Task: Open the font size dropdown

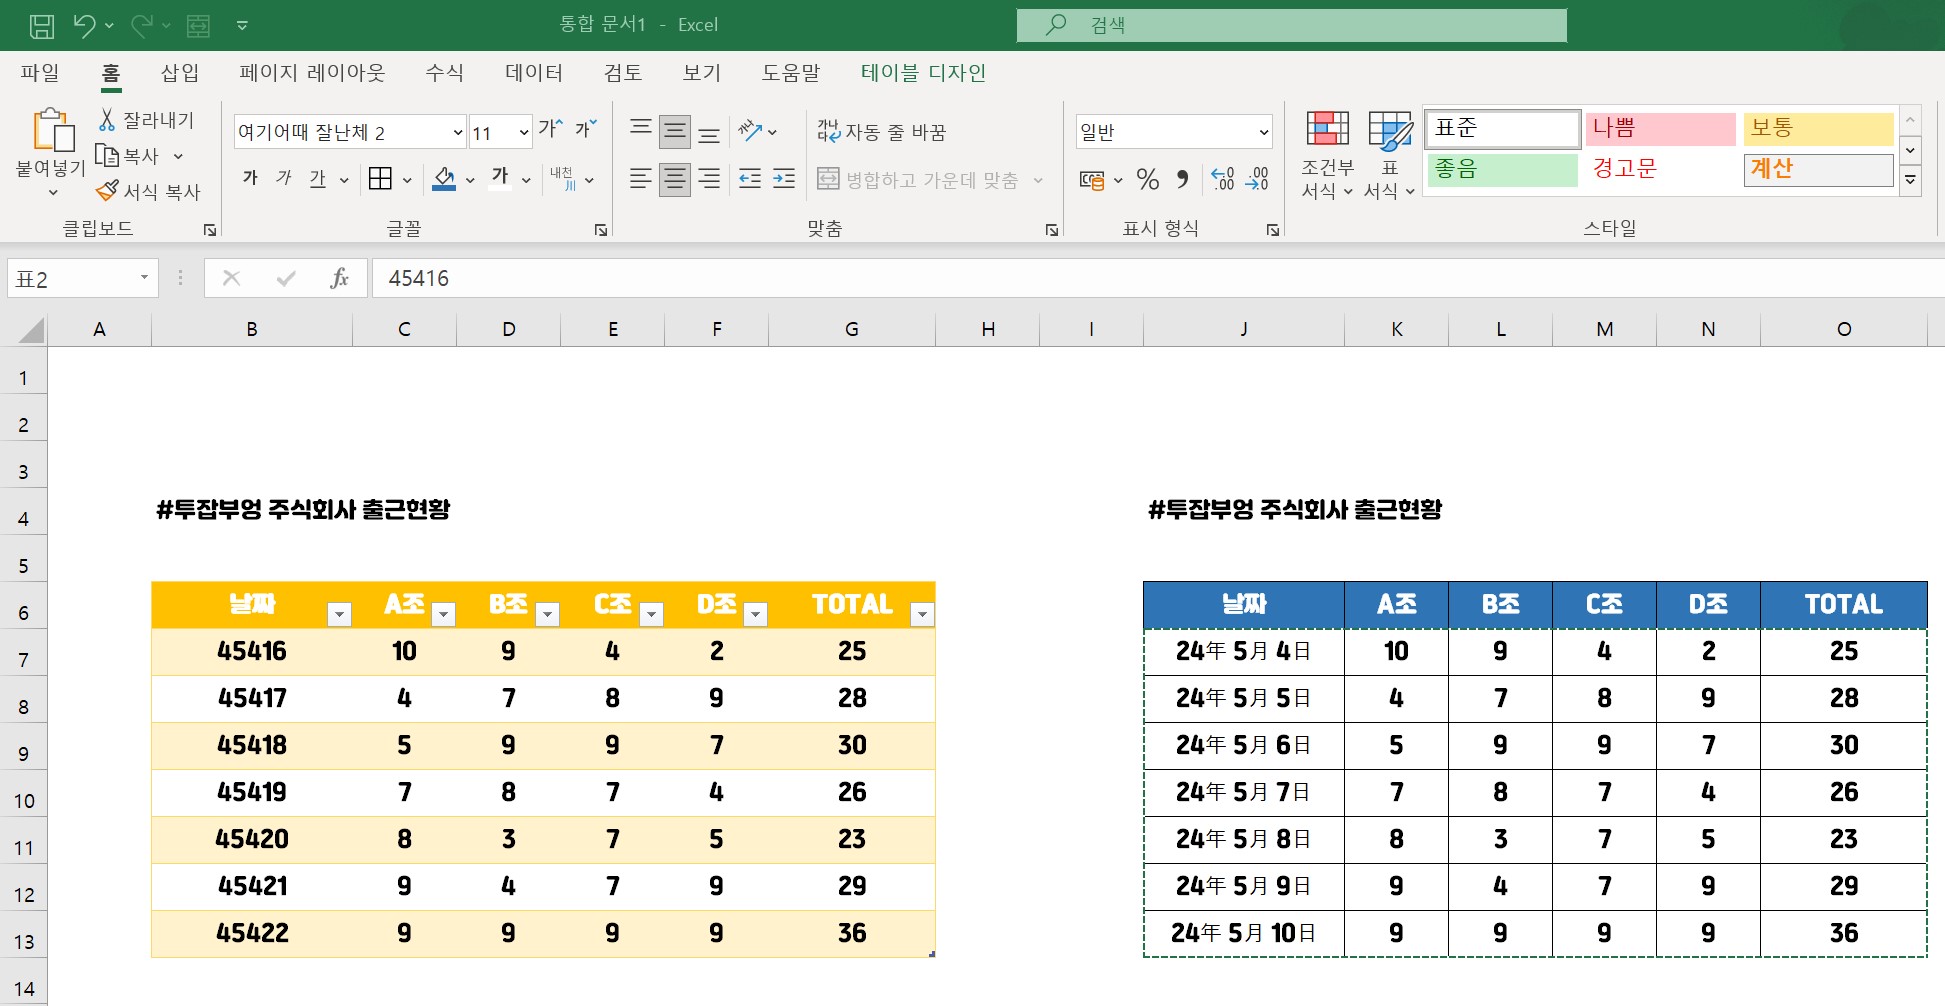Action: click(523, 132)
